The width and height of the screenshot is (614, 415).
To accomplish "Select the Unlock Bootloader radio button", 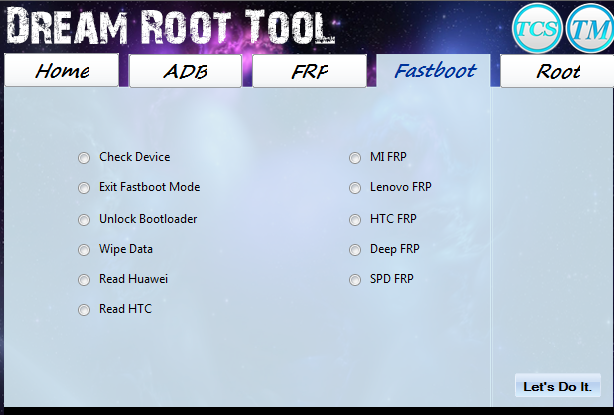I will click(84, 220).
